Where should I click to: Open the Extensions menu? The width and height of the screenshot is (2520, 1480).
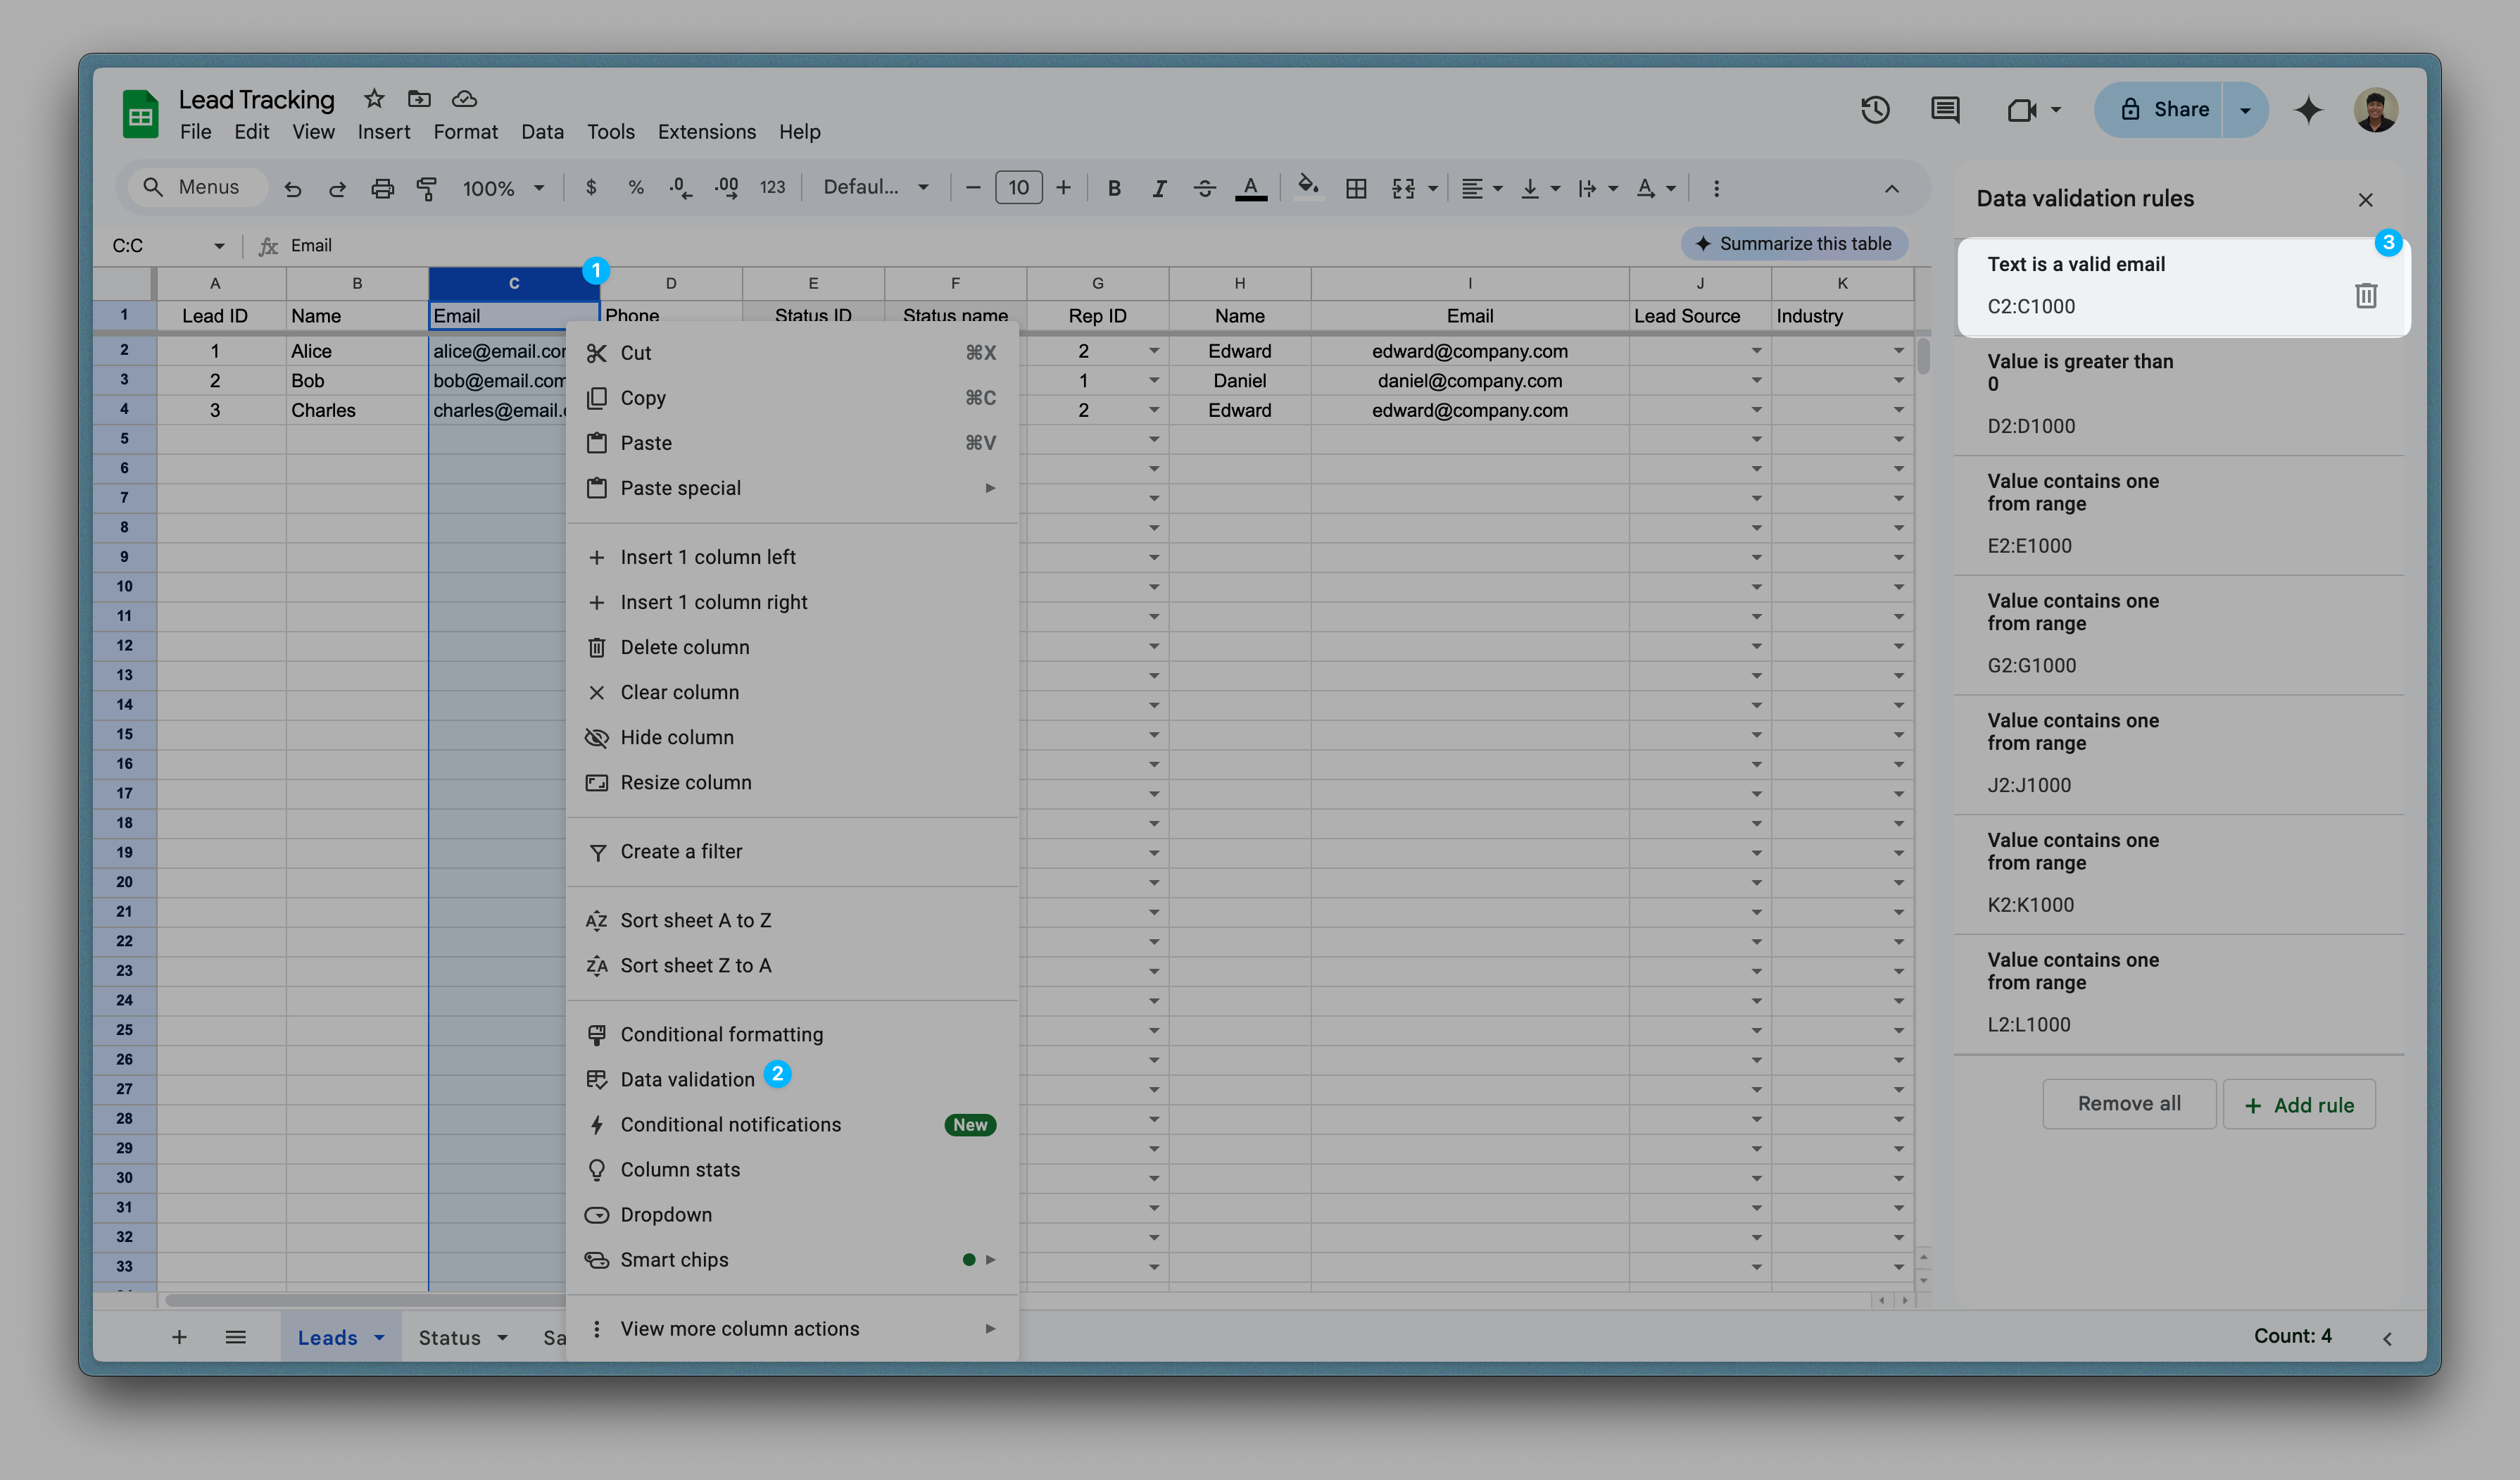[x=706, y=132]
